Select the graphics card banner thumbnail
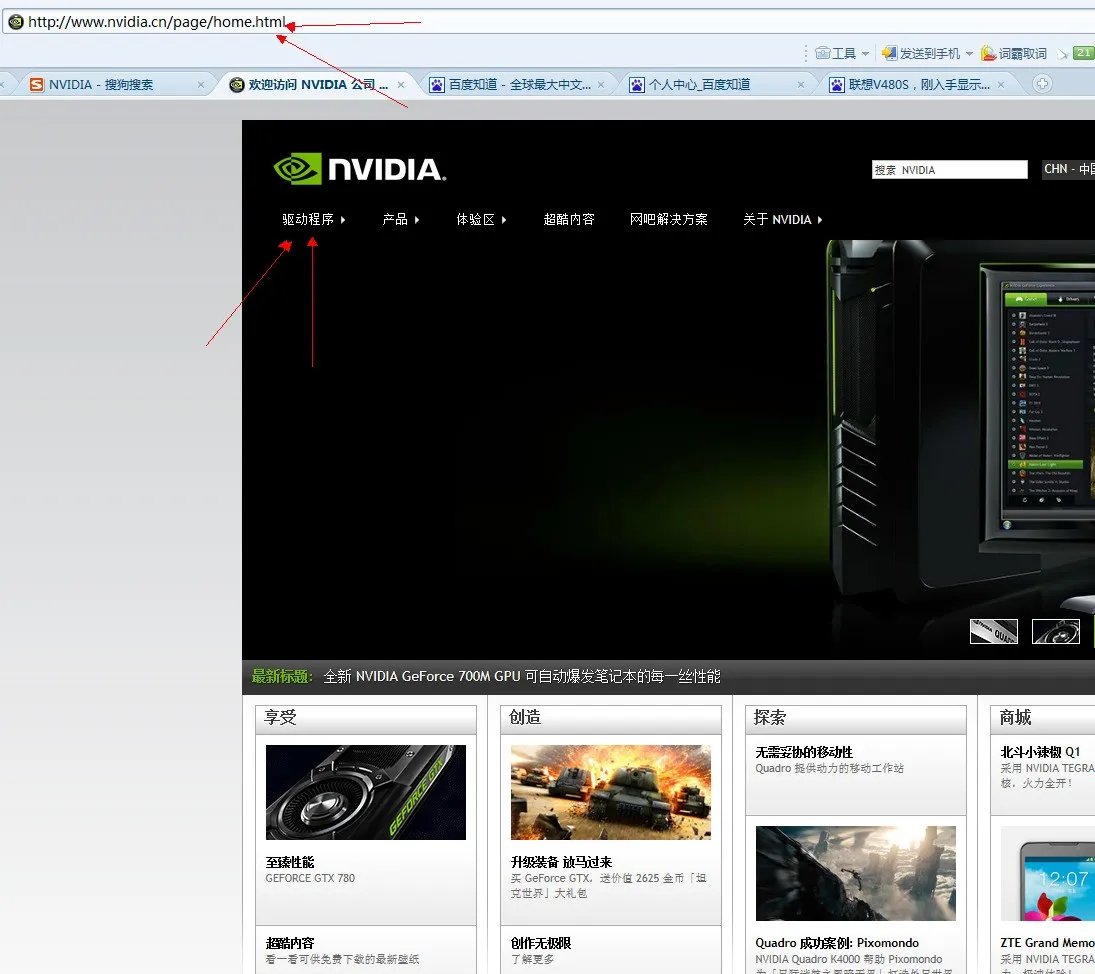 [x=1056, y=632]
